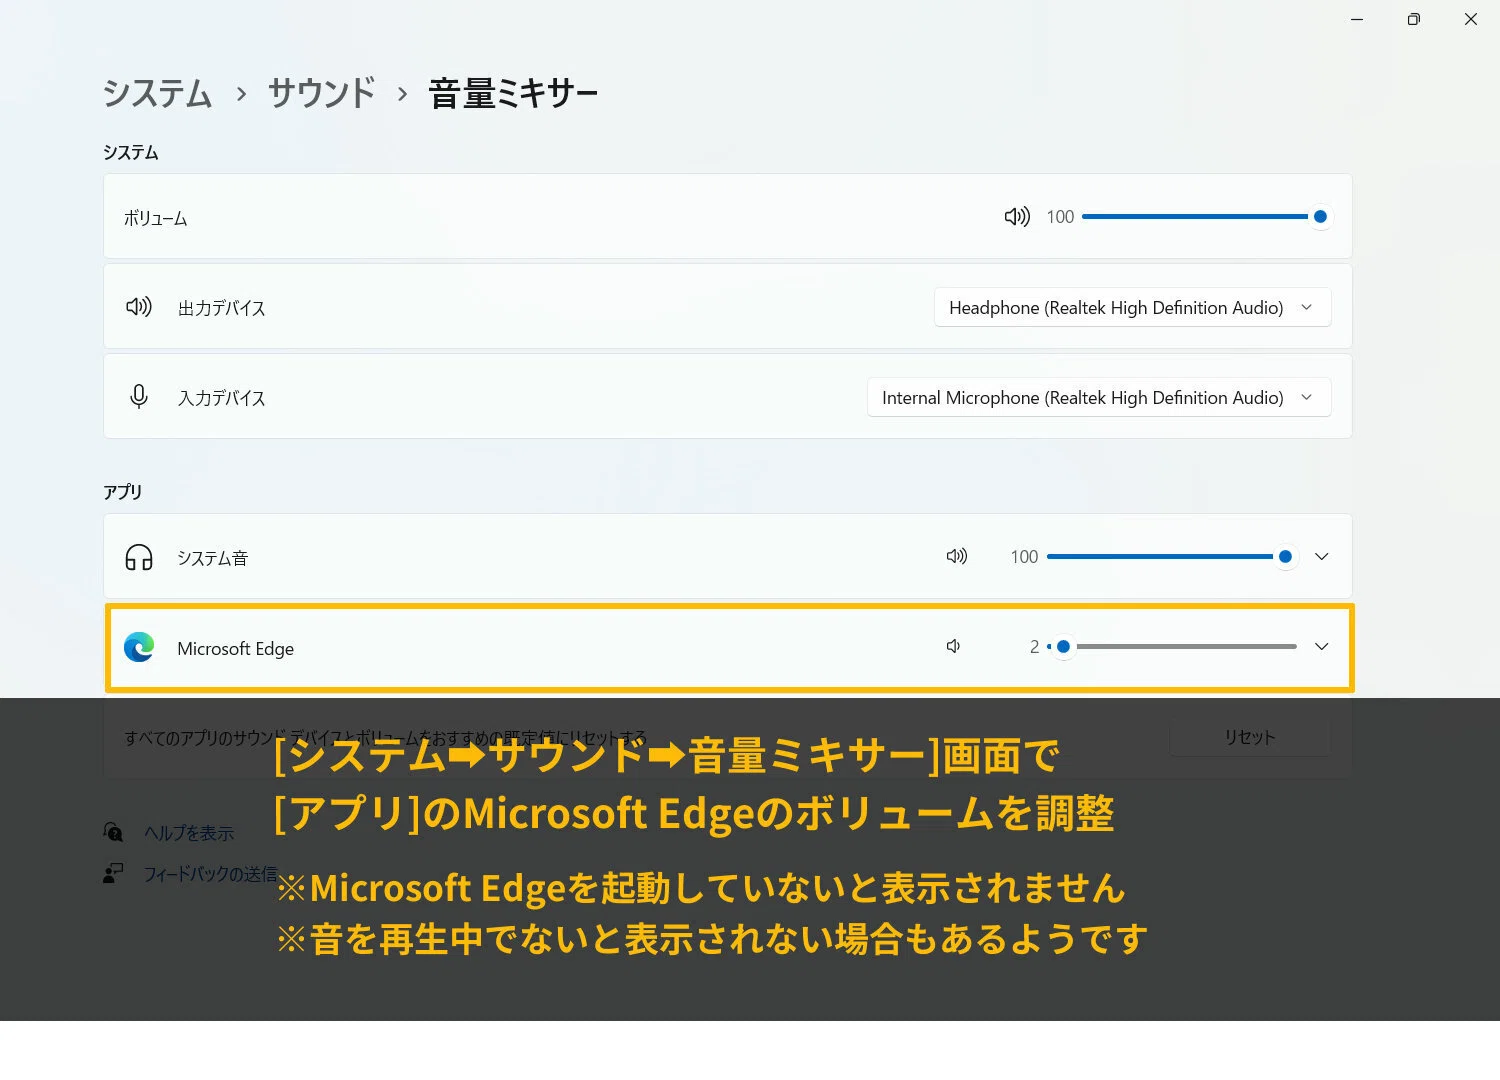The image size is (1500, 1080).
Task: Open the フィードバックの送信 link
Action: [210, 874]
